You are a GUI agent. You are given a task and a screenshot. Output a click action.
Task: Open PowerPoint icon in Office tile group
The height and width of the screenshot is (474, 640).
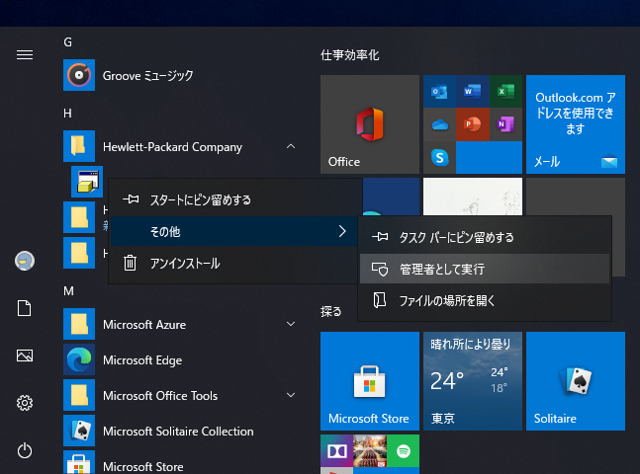coord(472,124)
